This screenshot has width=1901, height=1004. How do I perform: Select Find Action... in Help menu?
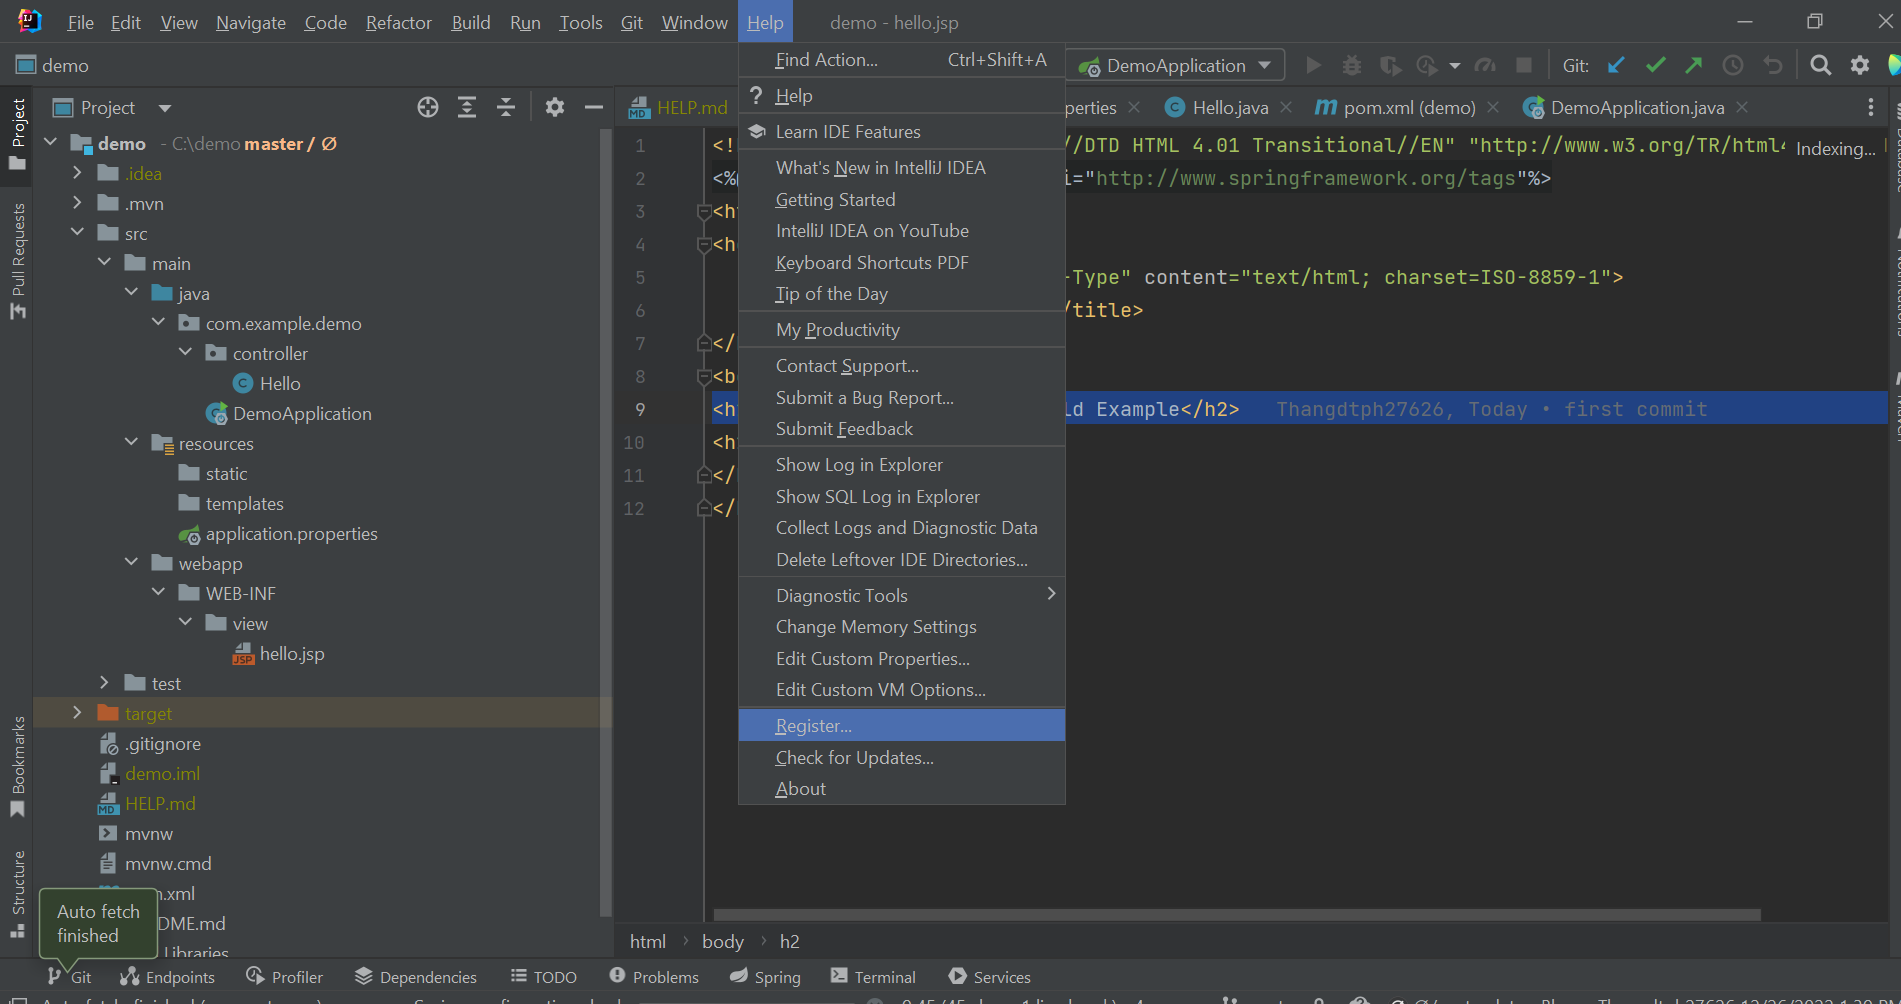click(x=902, y=60)
